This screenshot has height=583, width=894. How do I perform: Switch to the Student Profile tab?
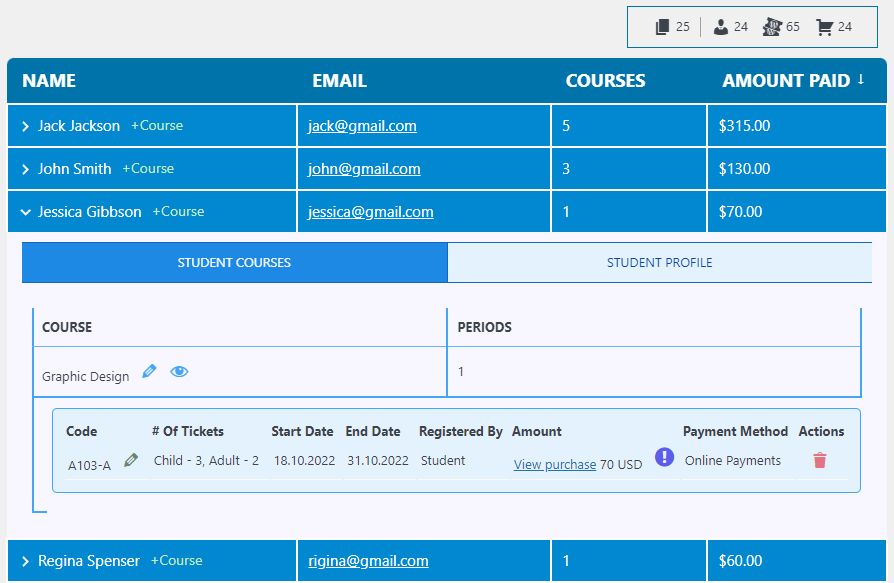click(x=659, y=263)
